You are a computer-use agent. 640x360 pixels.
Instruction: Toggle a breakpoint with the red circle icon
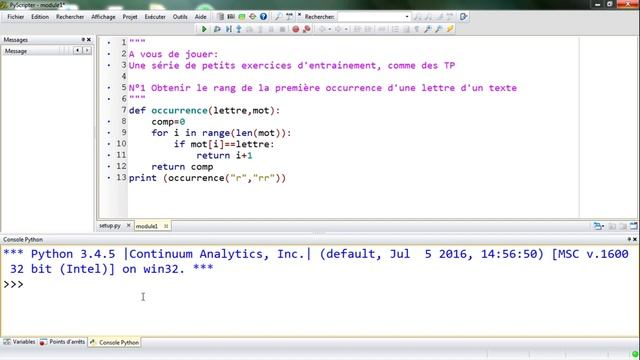(296, 29)
